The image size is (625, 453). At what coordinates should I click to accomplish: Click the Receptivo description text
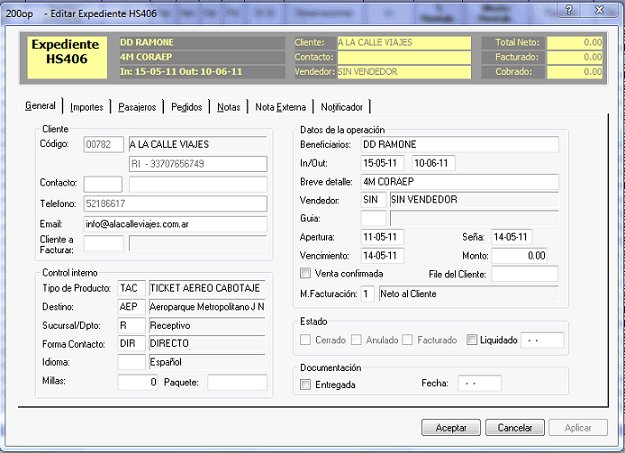point(207,325)
